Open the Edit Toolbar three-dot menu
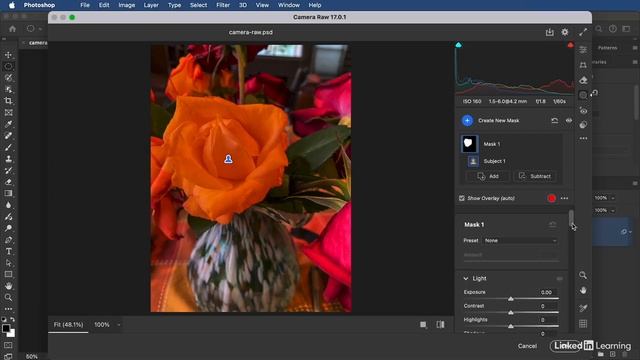The image size is (640, 360). [8, 309]
